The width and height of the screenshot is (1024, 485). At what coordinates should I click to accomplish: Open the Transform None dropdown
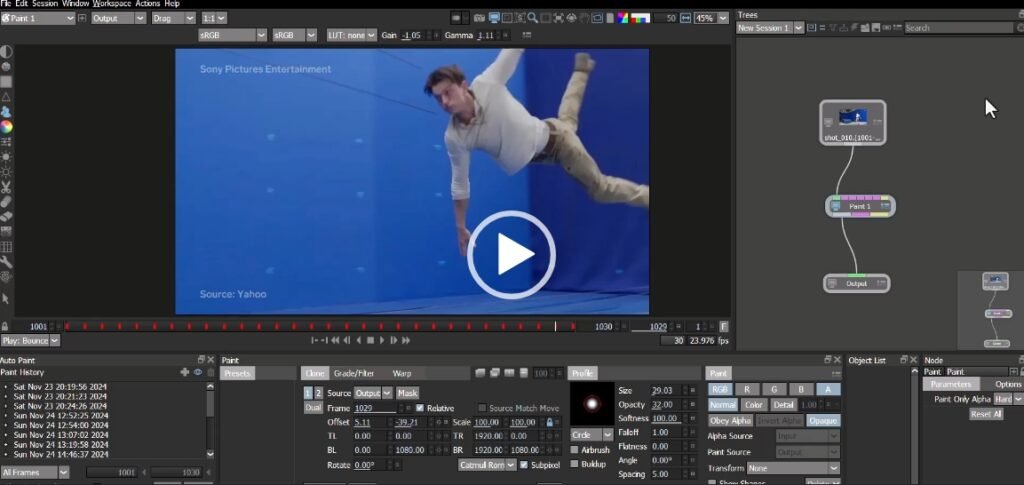coord(793,468)
